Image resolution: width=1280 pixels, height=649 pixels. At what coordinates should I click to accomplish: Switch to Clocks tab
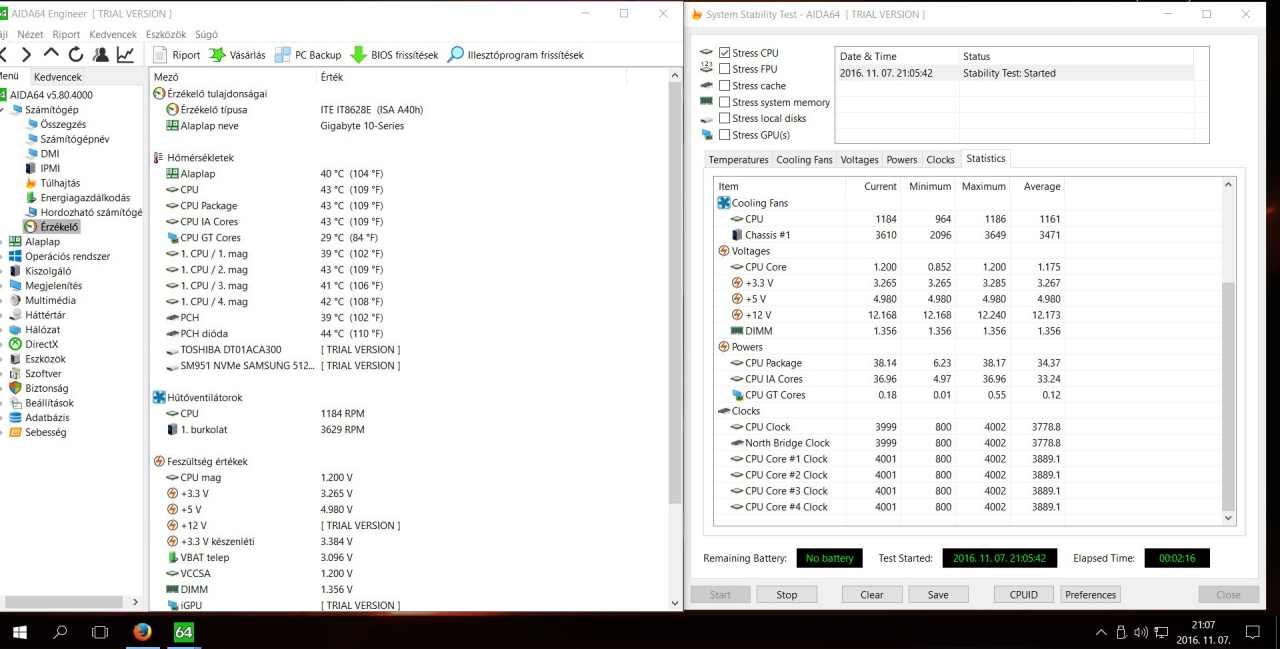(940, 160)
